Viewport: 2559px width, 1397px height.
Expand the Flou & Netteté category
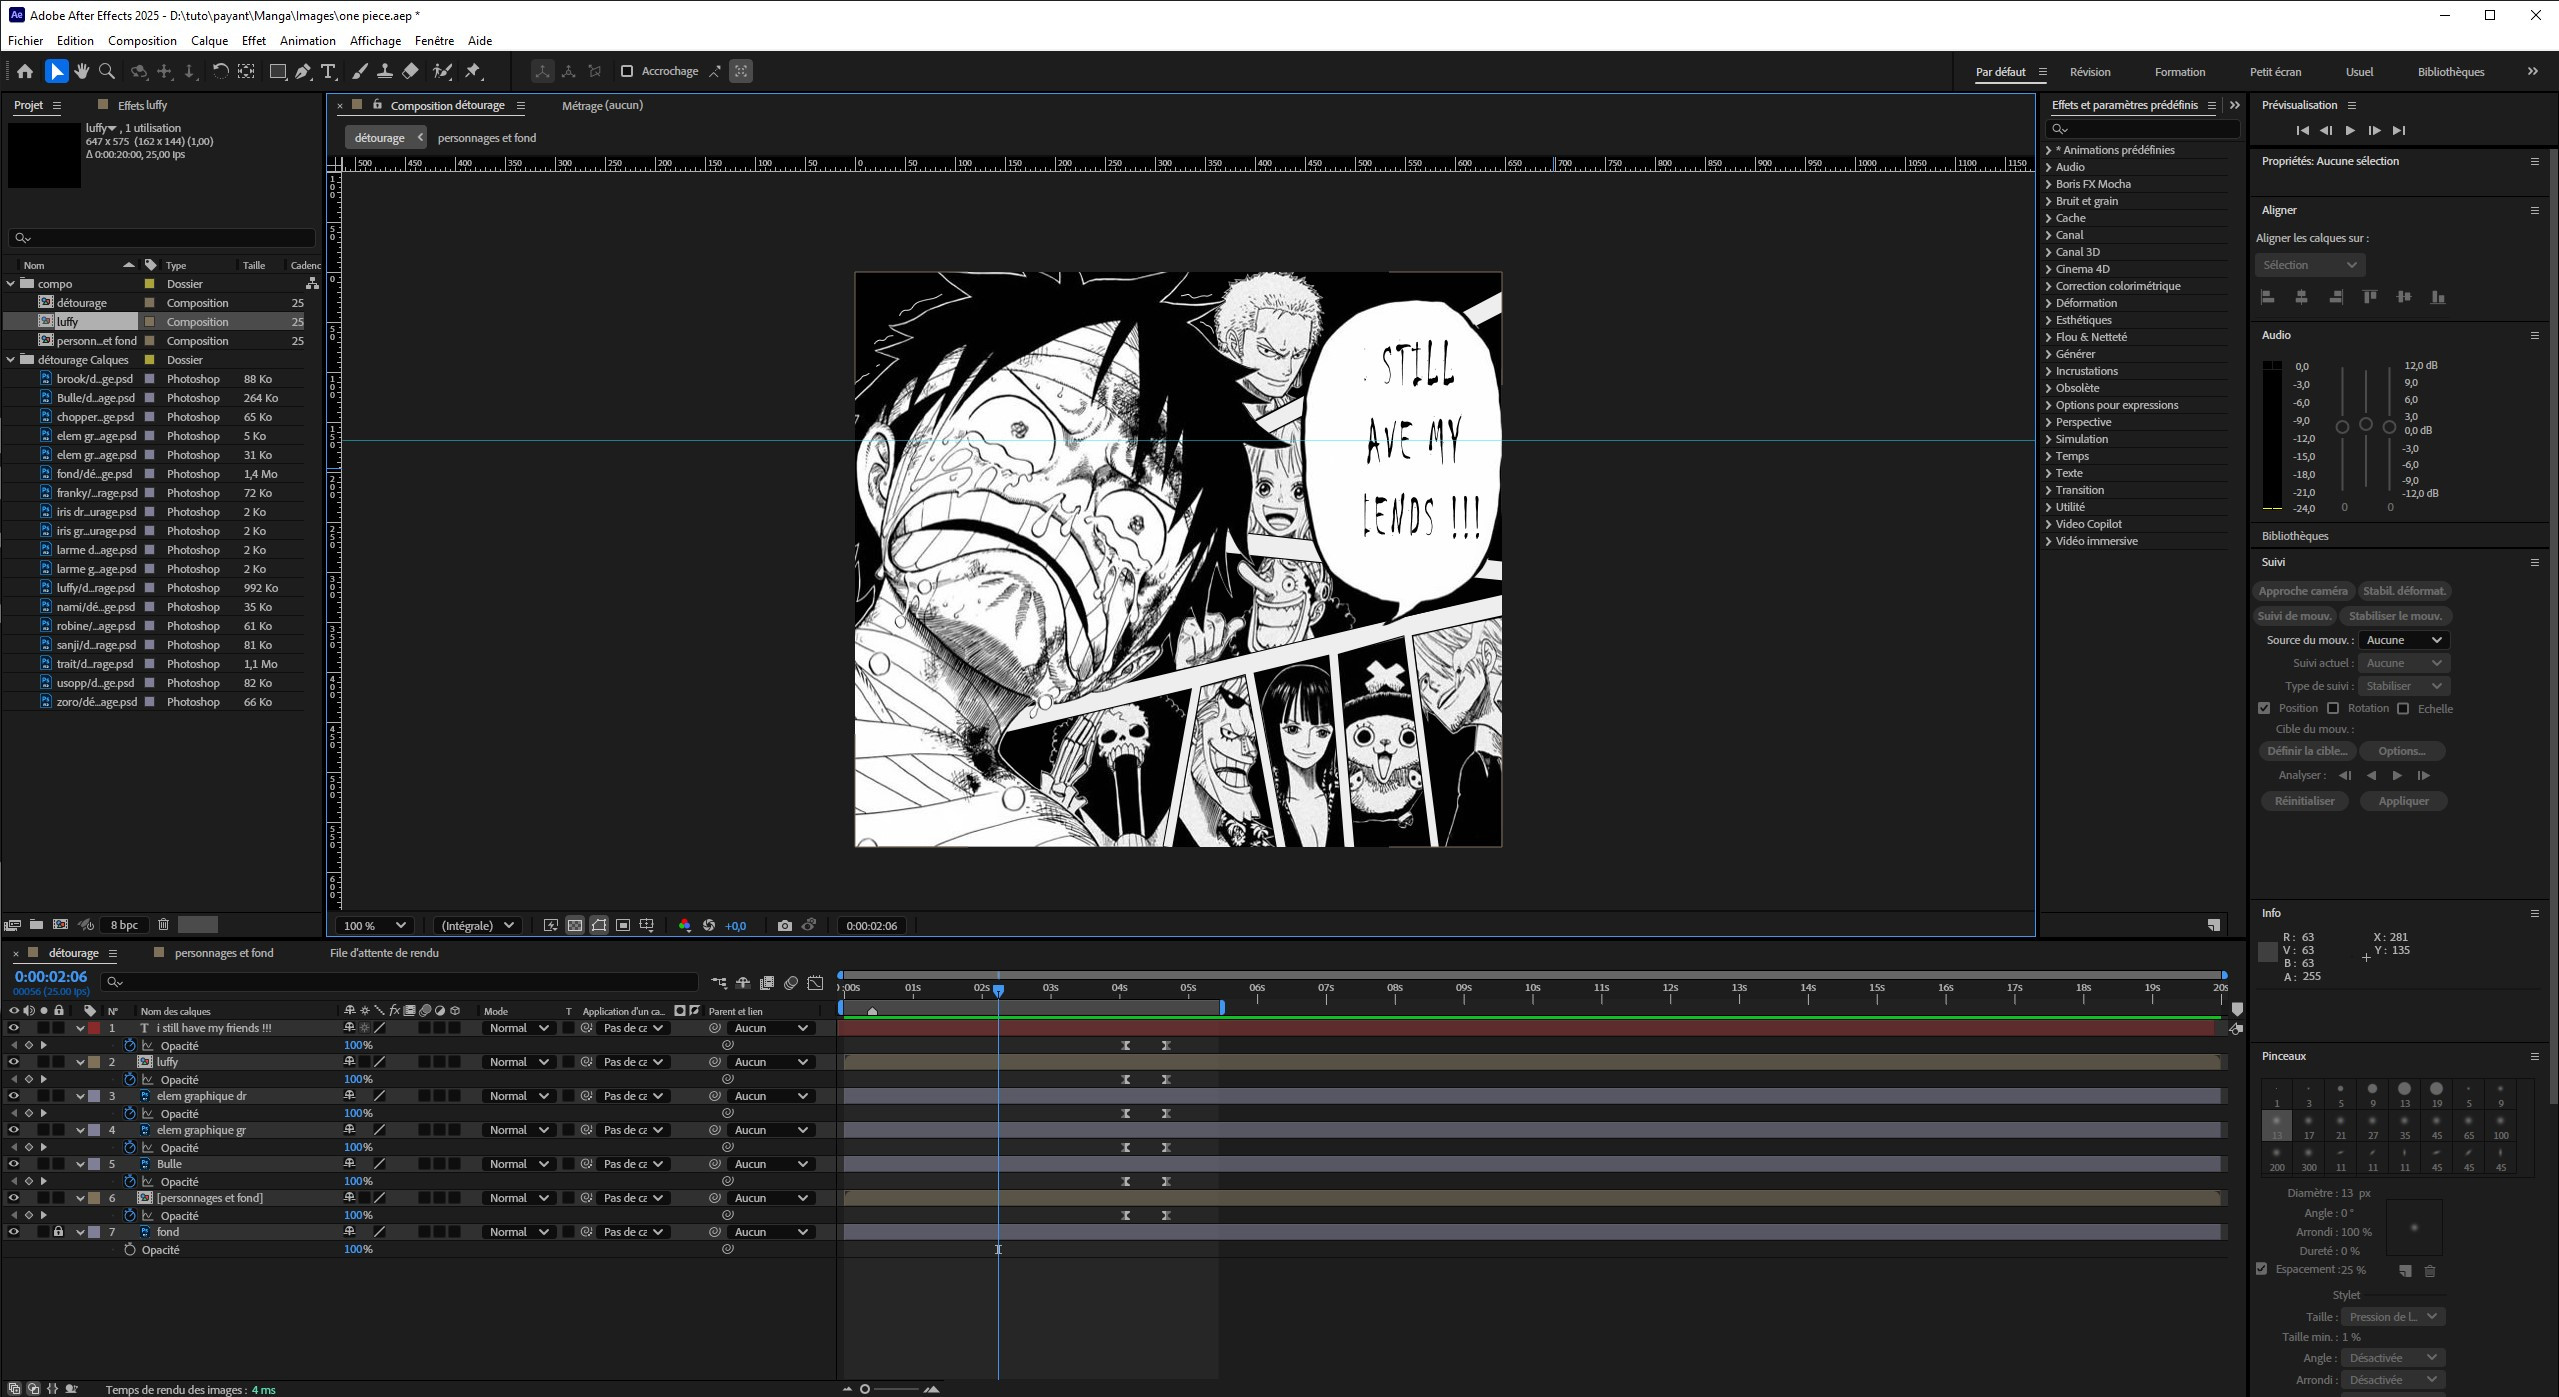[2049, 337]
